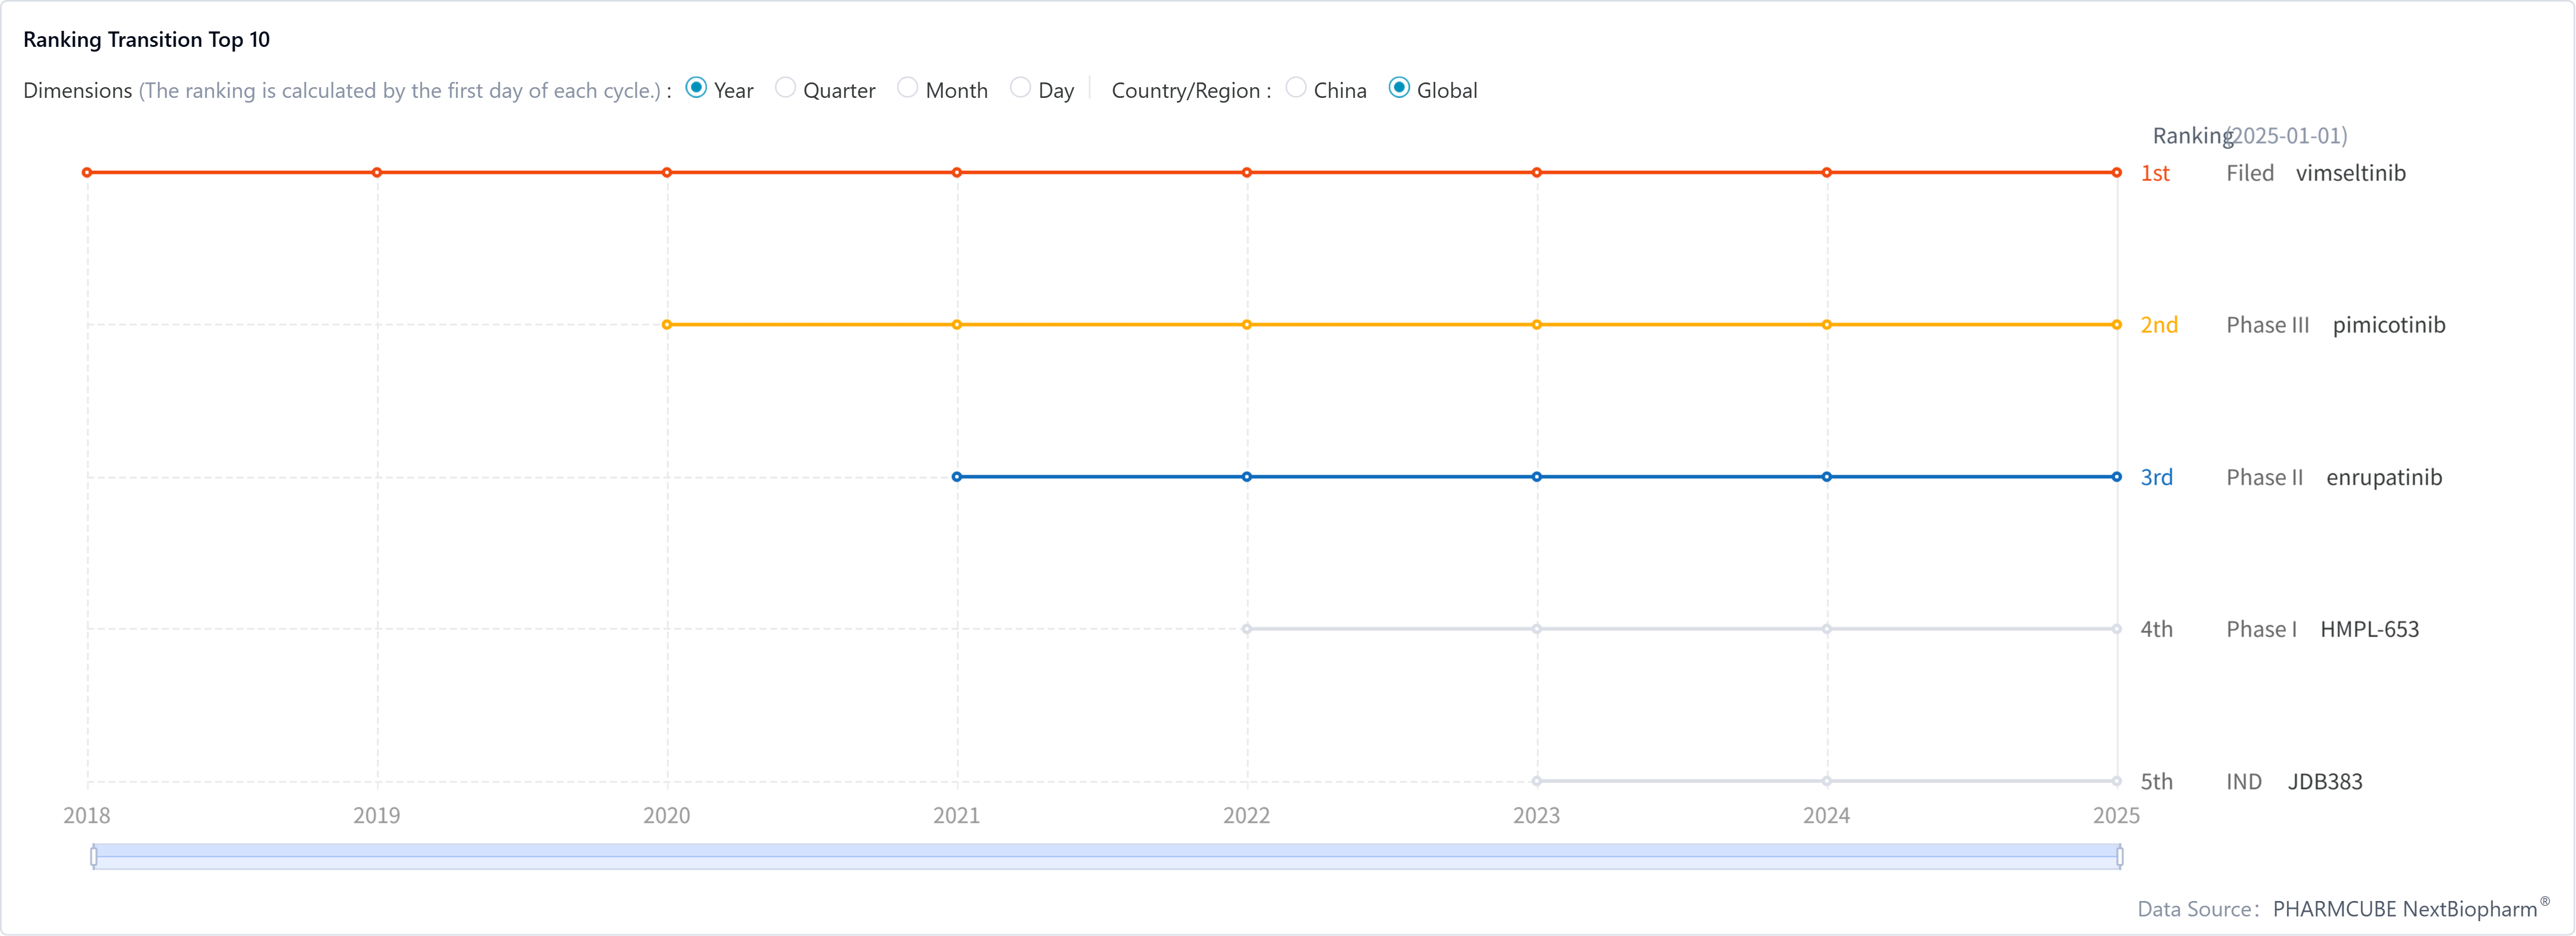Click the JDB383 drug label
Viewport: 2576px width, 936px height.
[x=2325, y=782]
